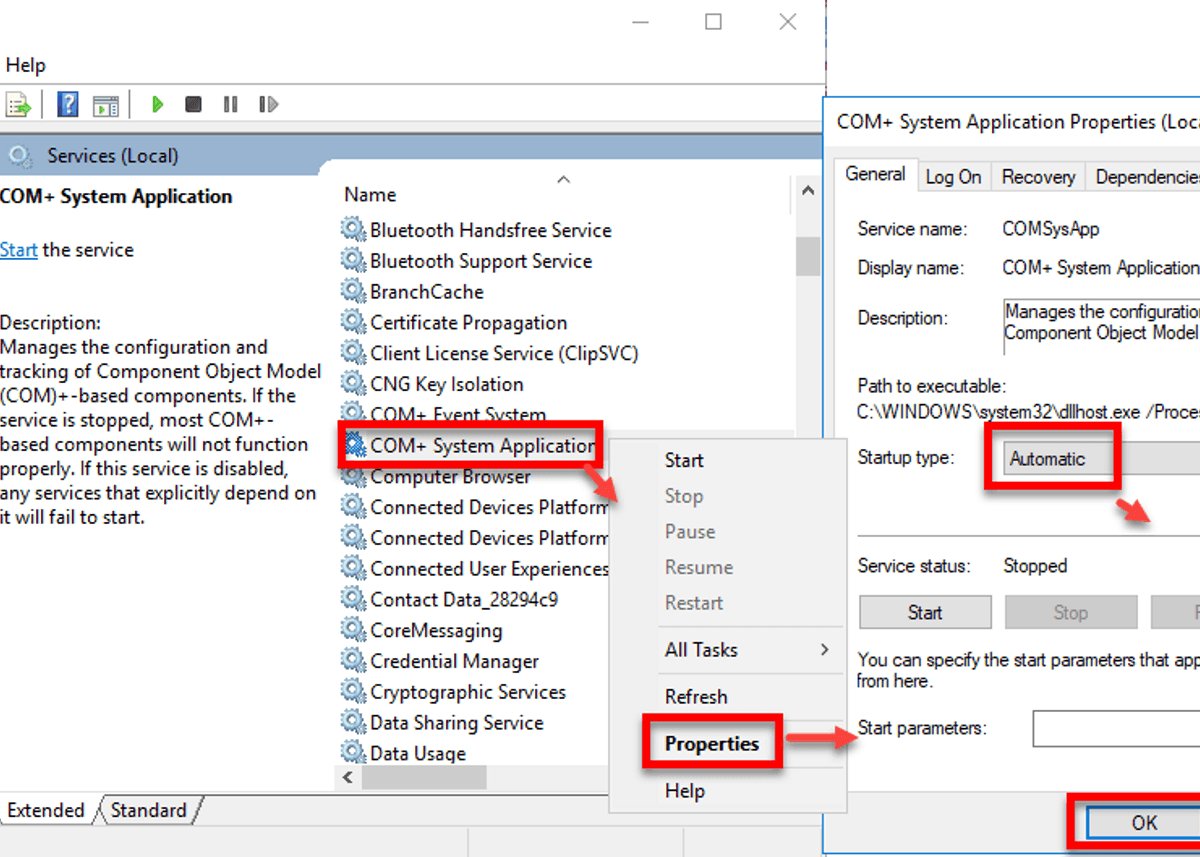Viewport: 1200px width, 857px height.
Task: Close the Services window
Action: [x=788, y=21]
